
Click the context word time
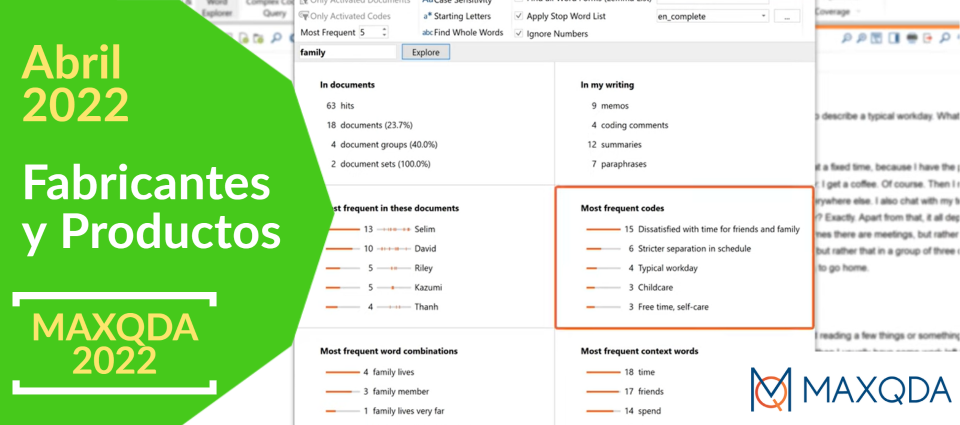[620, 372]
